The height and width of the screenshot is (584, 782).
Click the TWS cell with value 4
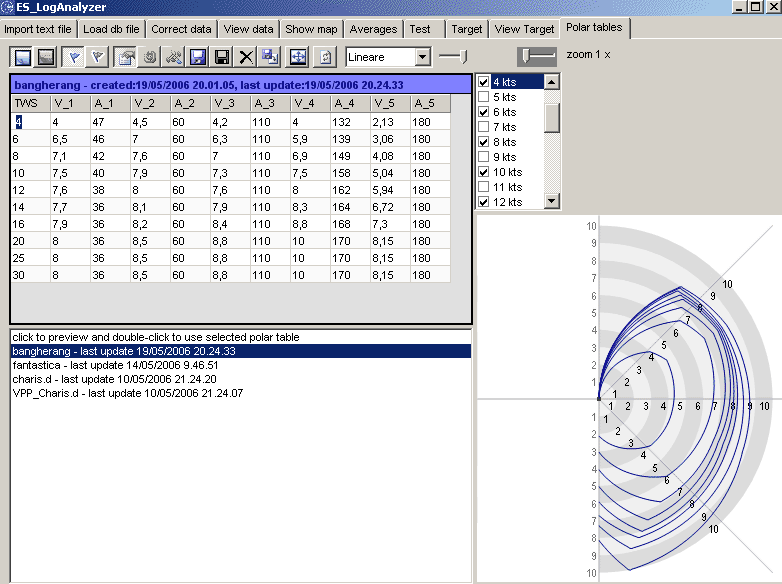(30, 122)
